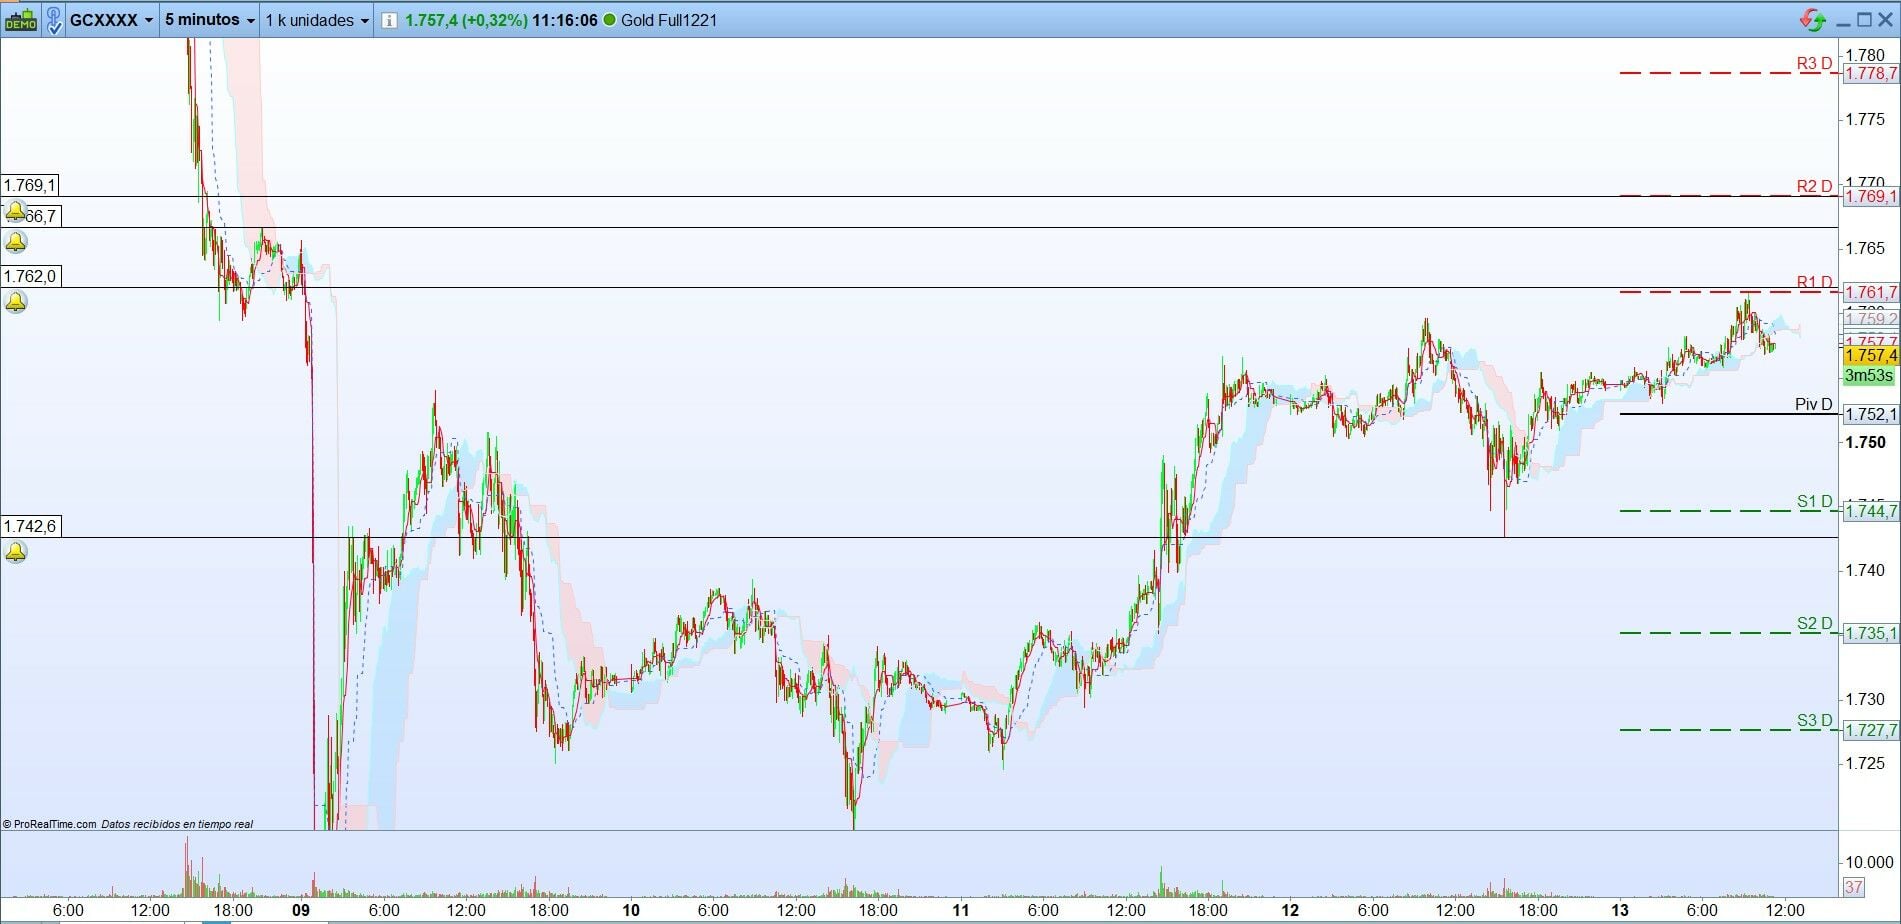Screen dimensions: 1901x924
Task: Click the yellow current price tag 1.757,4
Action: (1870, 356)
